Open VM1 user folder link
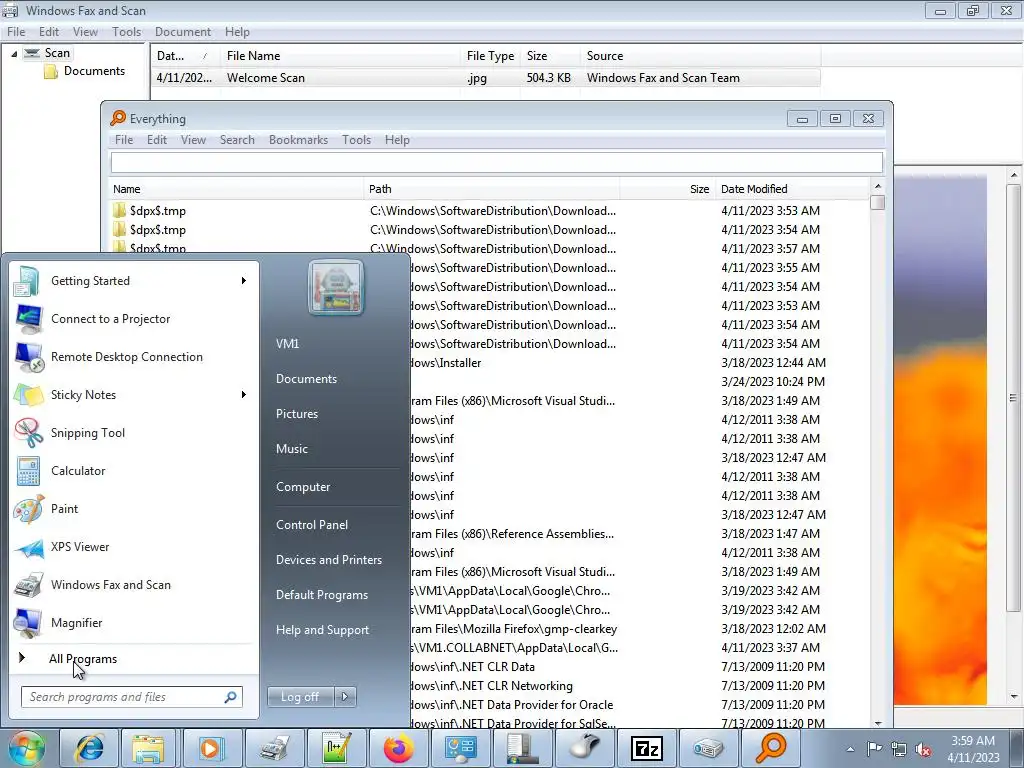 [x=287, y=344]
